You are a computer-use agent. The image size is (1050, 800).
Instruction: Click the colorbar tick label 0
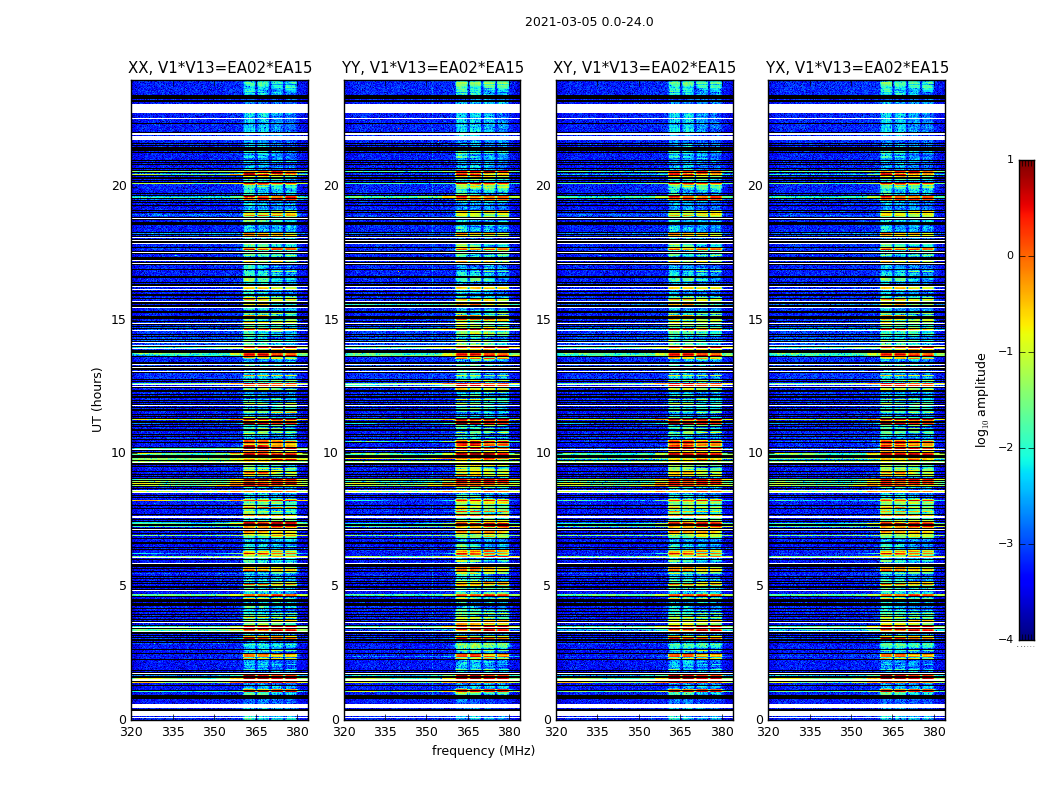[x=1009, y=256]
